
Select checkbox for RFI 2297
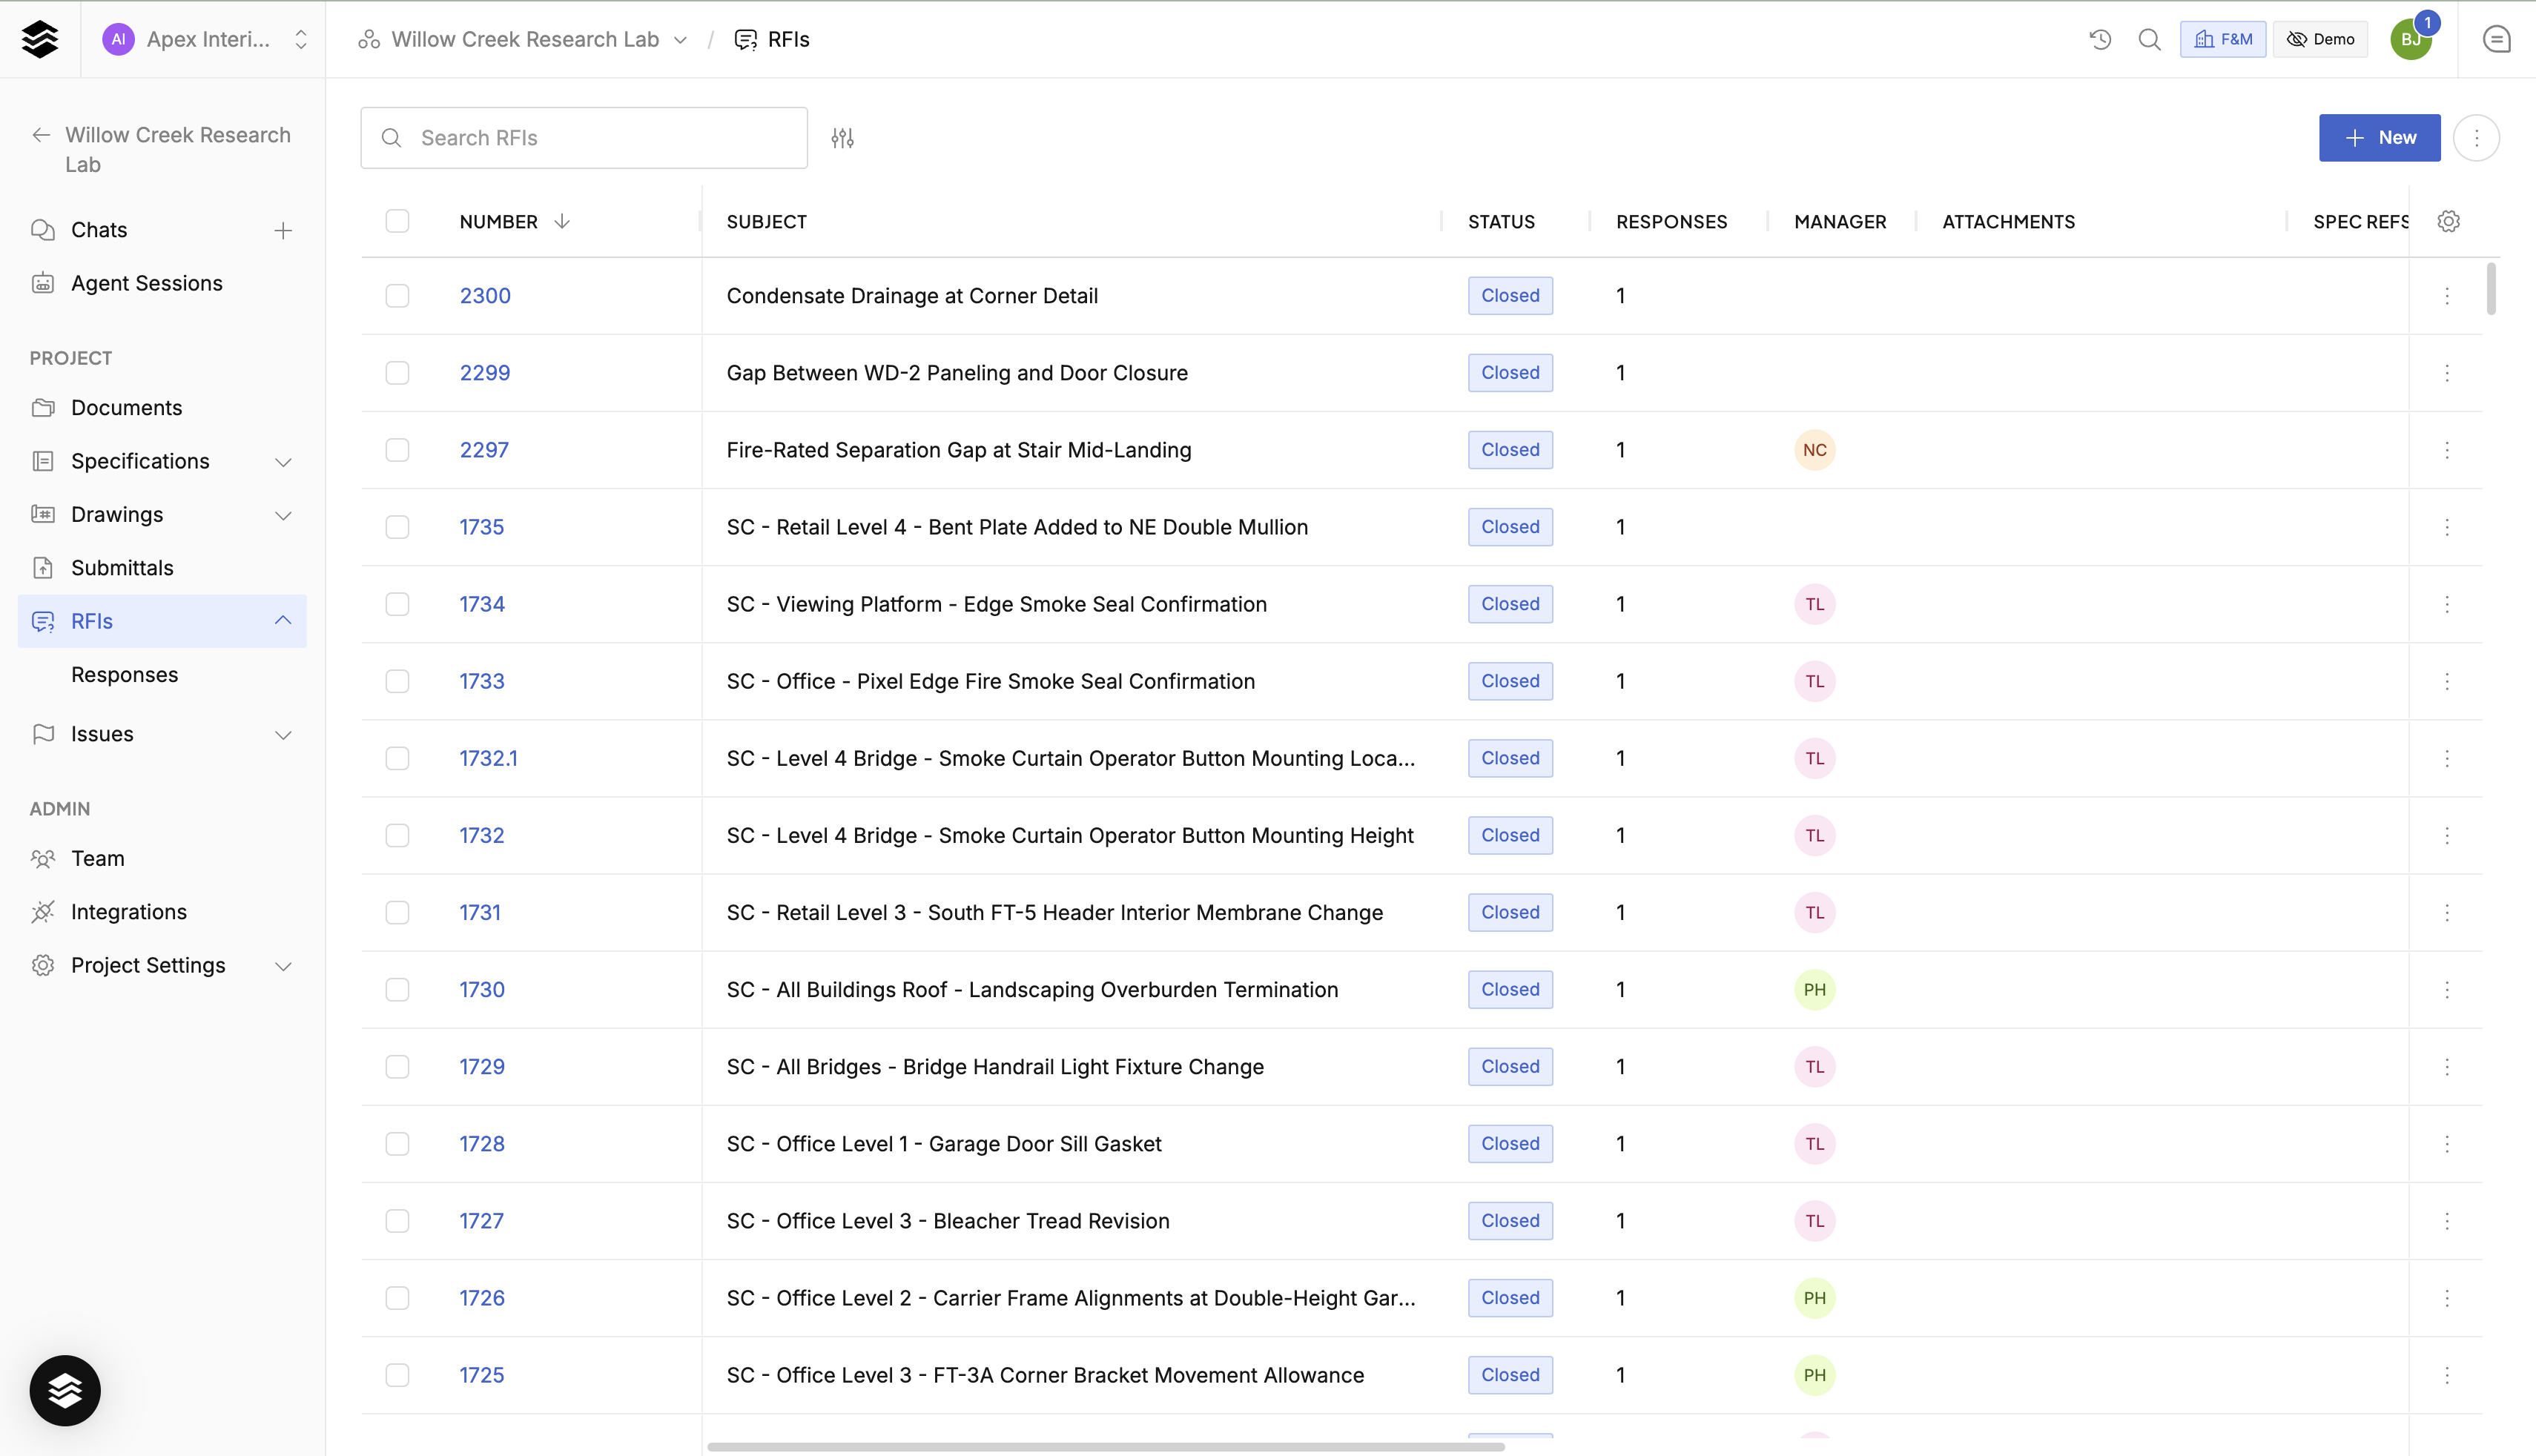pos(397,450)
